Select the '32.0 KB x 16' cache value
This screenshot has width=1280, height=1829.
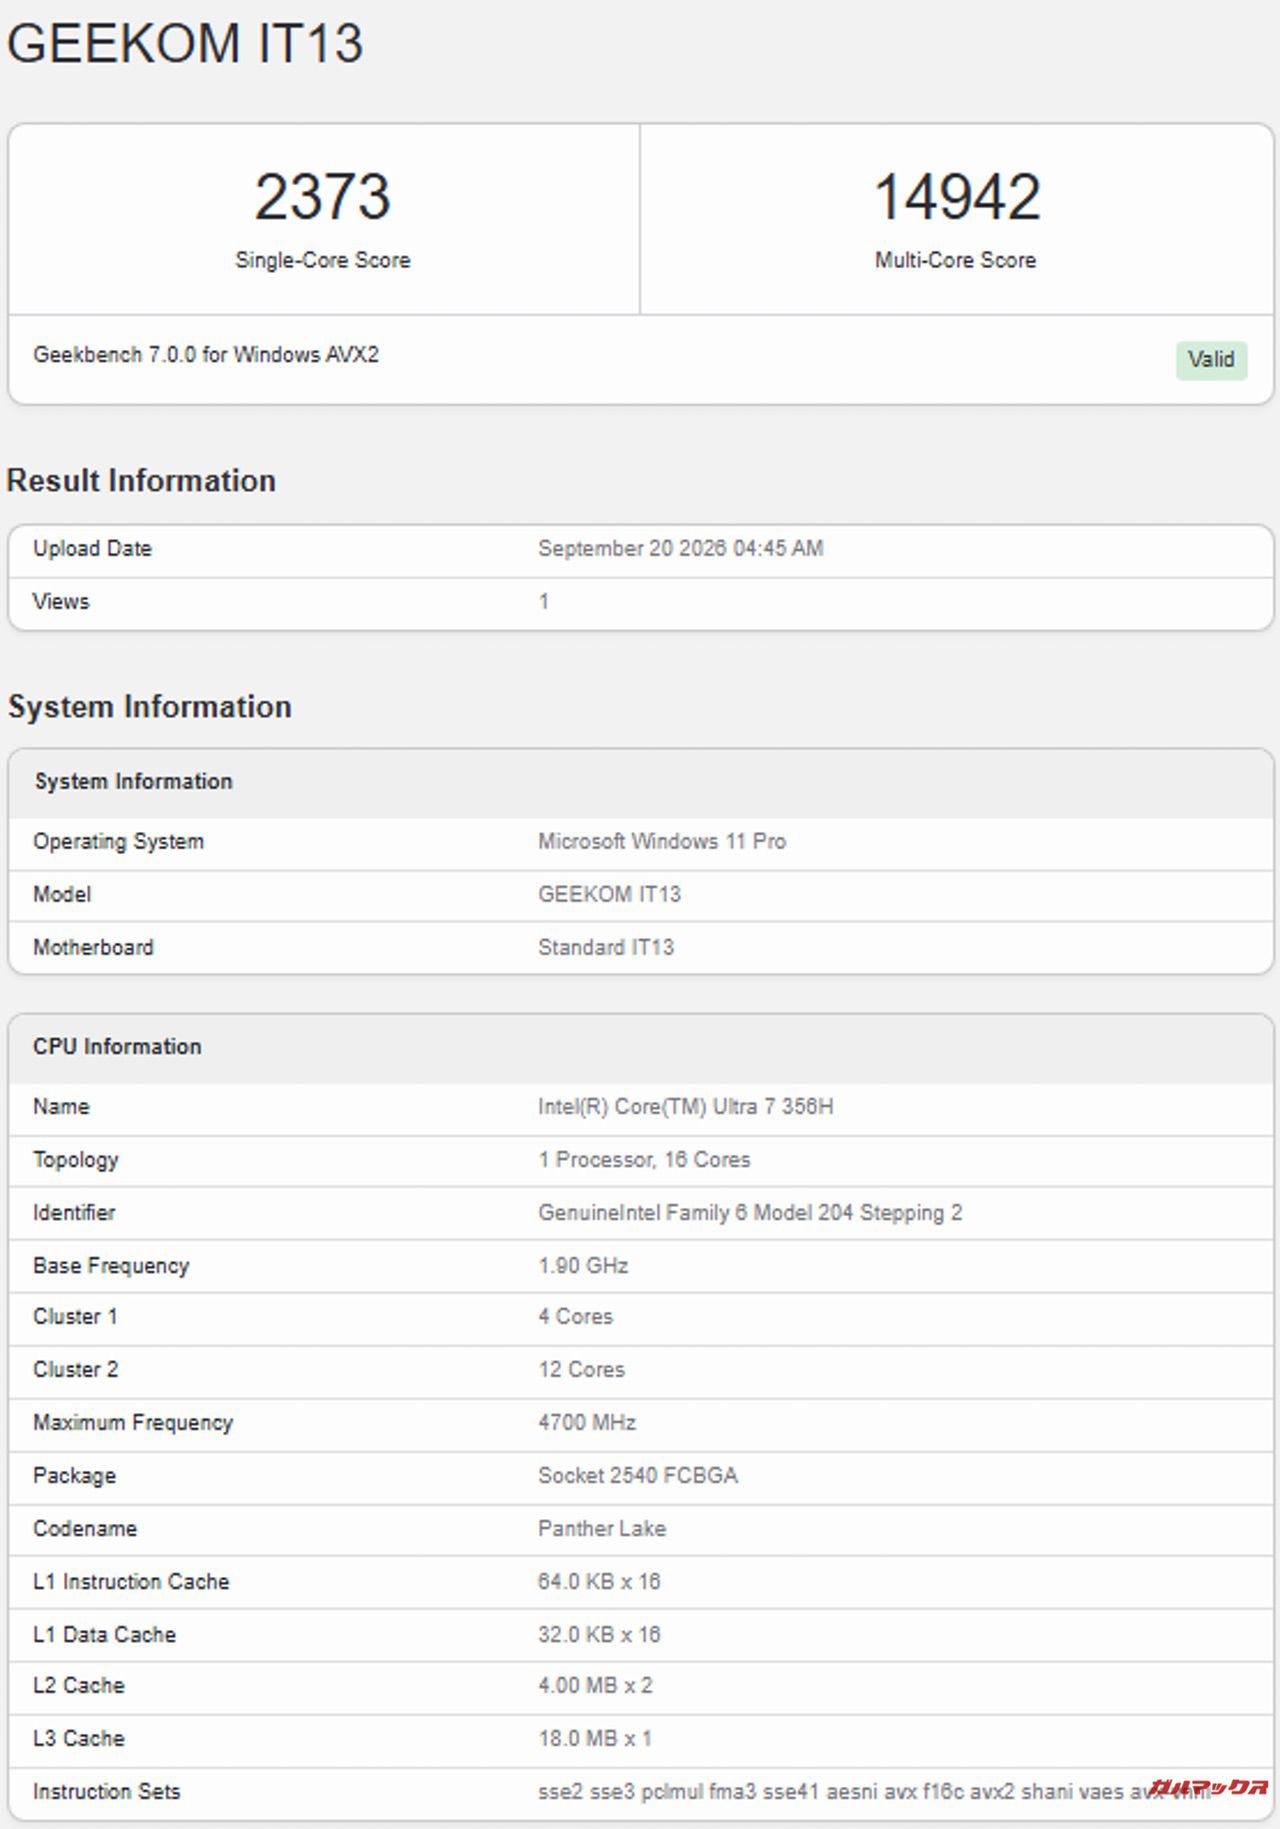[x=599, y=1634]
